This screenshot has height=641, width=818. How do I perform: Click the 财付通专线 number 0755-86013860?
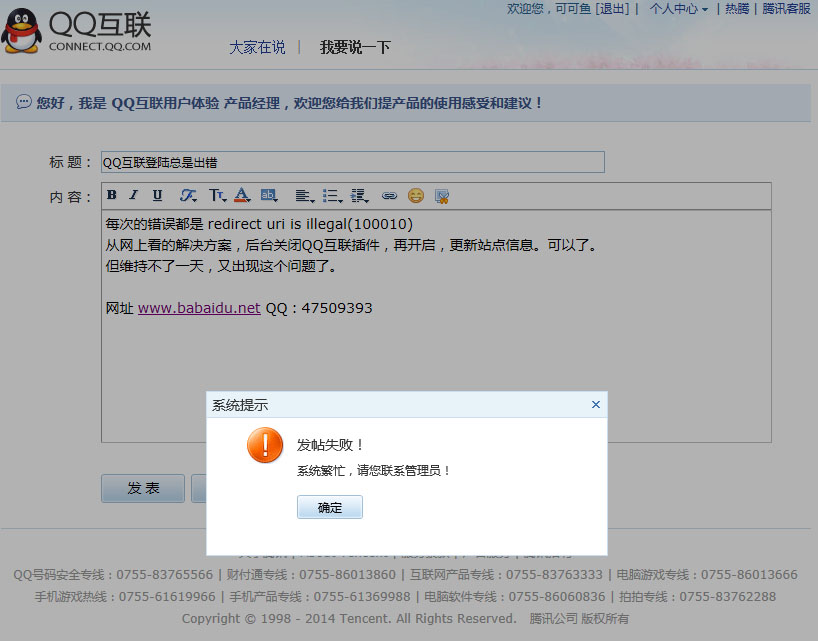coord(347,575)
